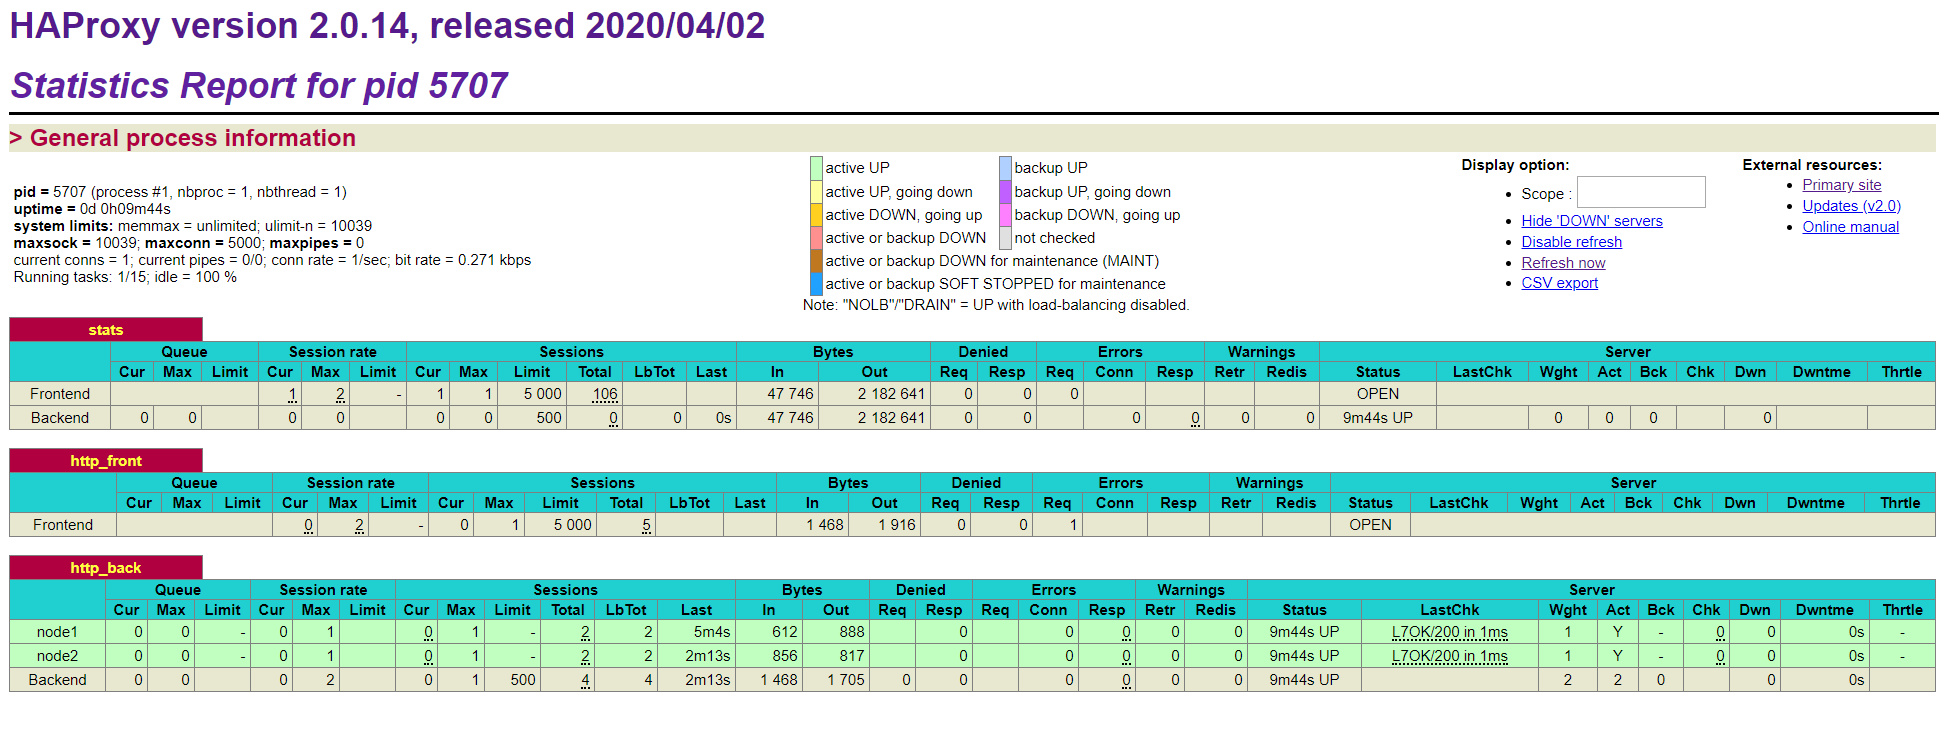Click the stats proxy header
This screenshot has width=1944, height=738.
[x=105, y=330]
